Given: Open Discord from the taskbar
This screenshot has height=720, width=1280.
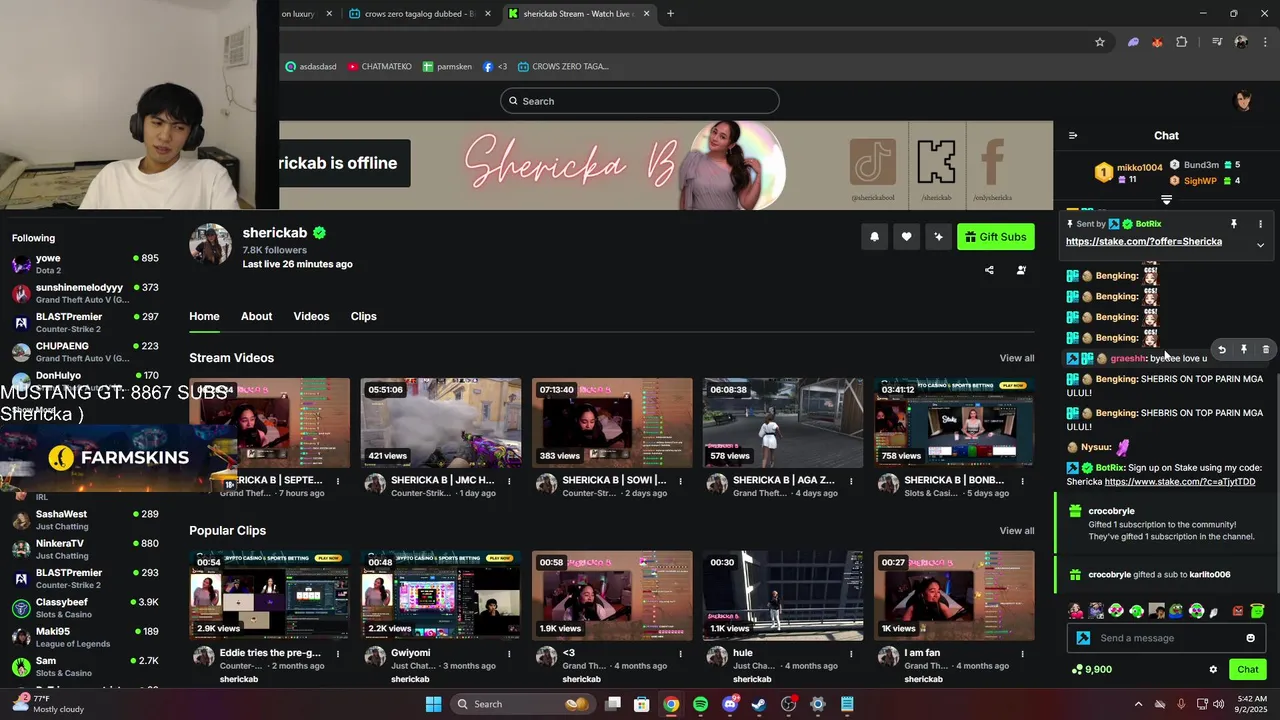Looking at the screenshot, I should point(730,704).
